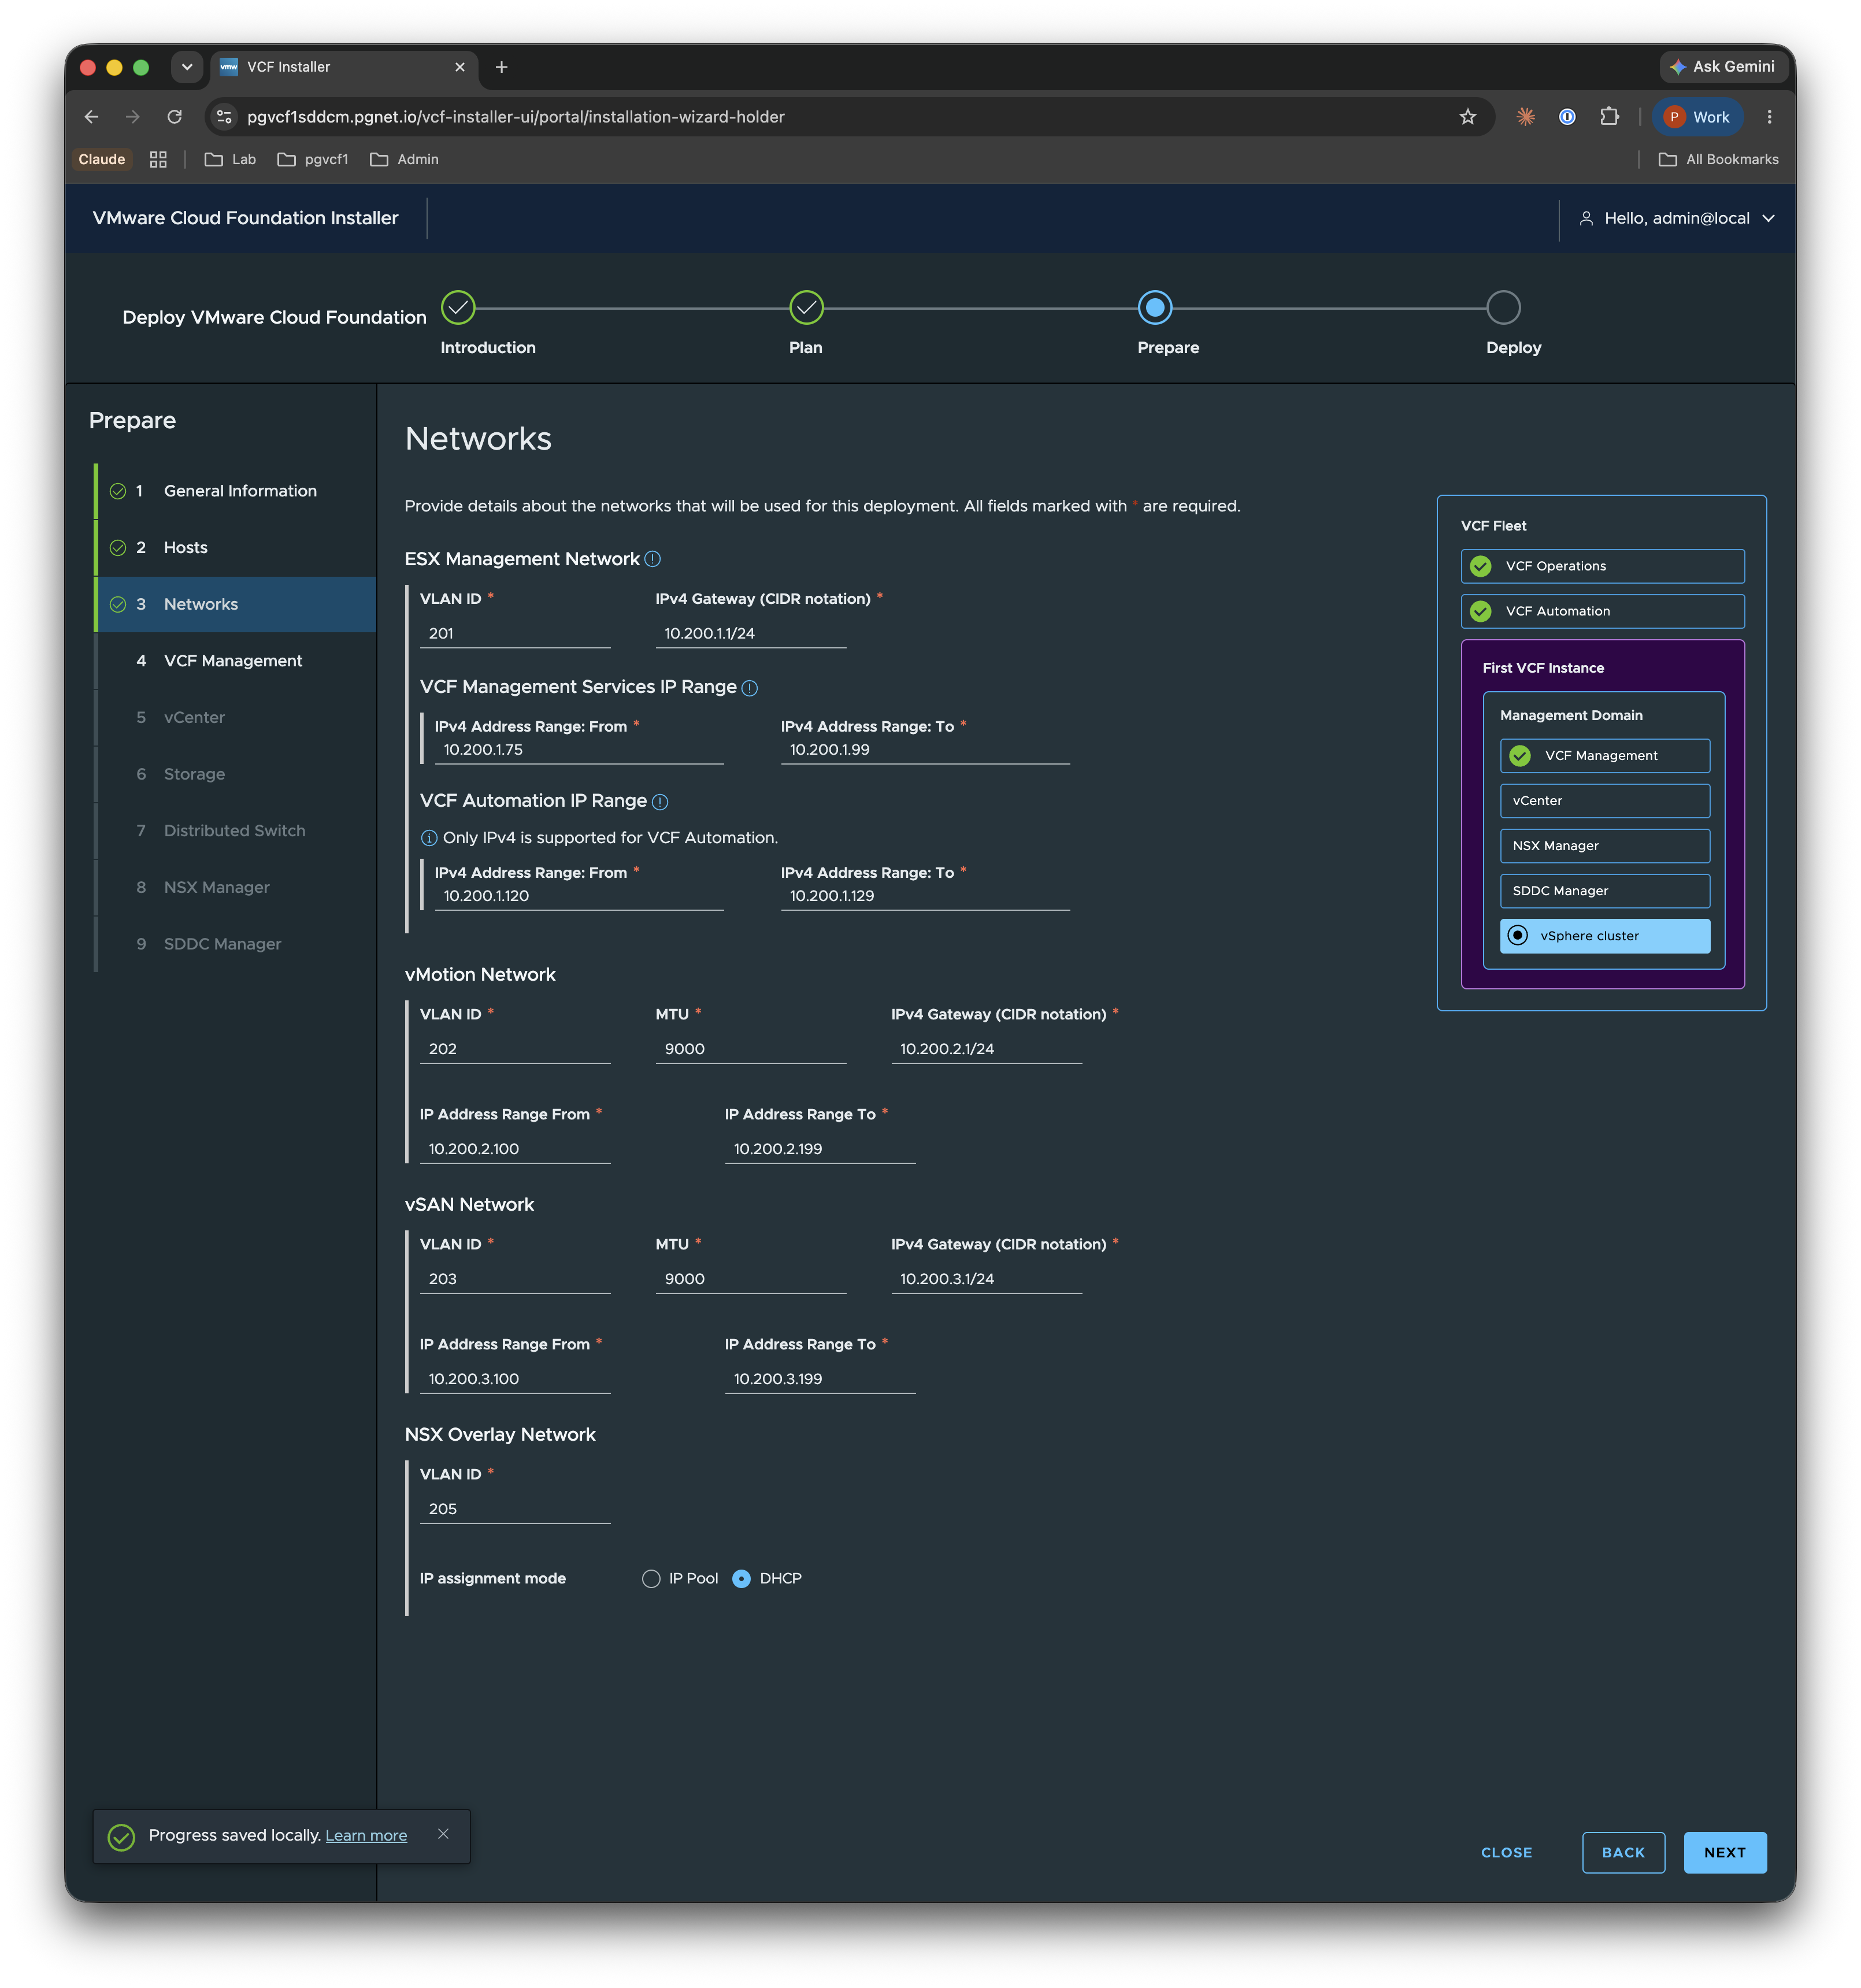This screenshot has width=1861, height=1988.
Task: Click the vCenter box in Management Domain
Action: pyautogui.click(x=1604, y=801)
